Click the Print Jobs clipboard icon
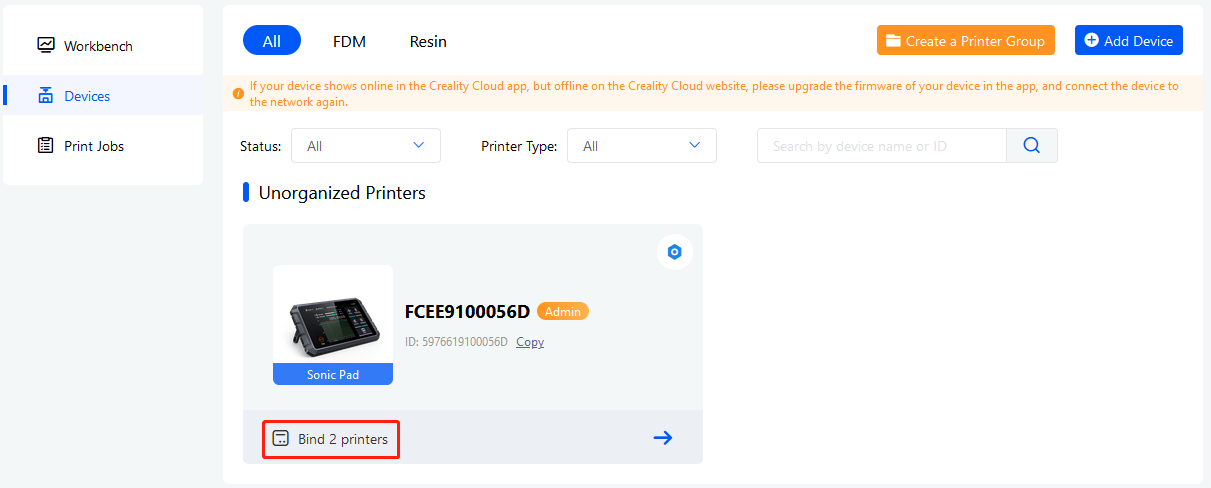Screen dimensions: 1211x488 click(46, 146)
